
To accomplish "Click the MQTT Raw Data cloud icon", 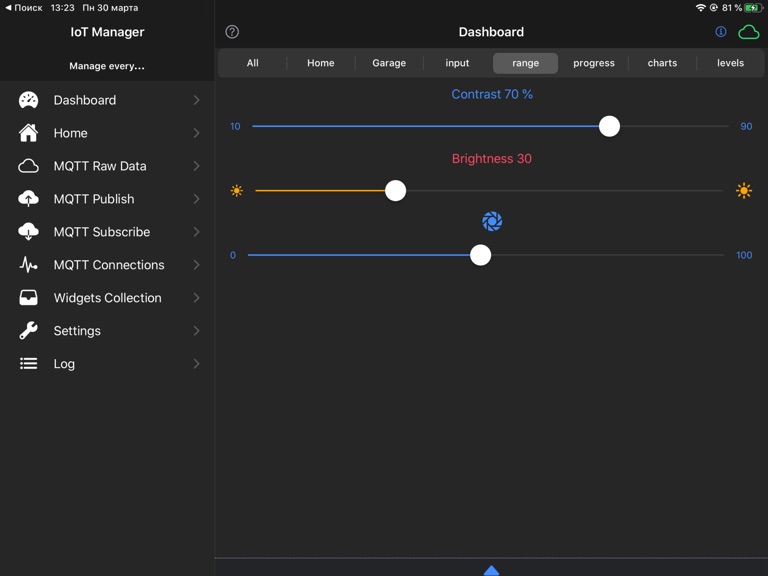I will [28, 166].
